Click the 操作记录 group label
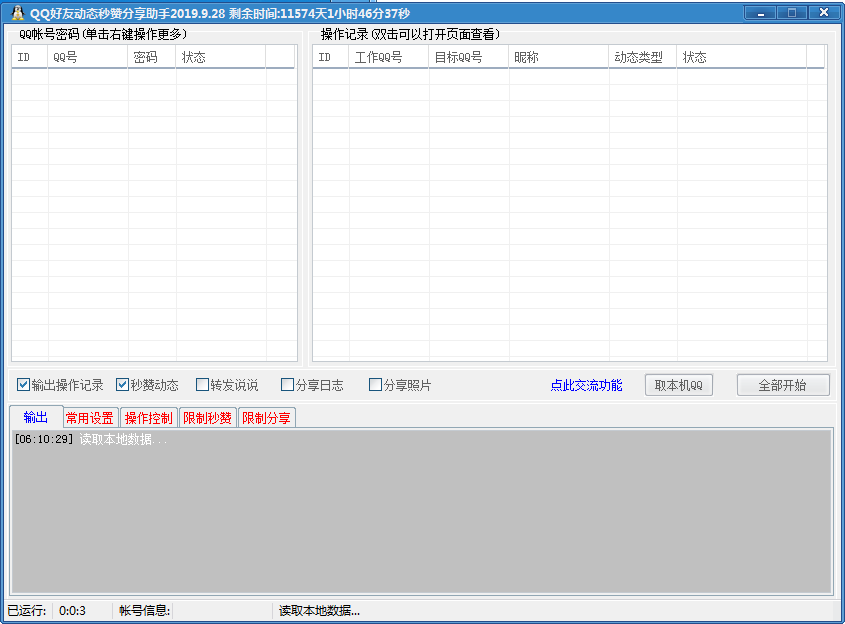 click(410, 34)
